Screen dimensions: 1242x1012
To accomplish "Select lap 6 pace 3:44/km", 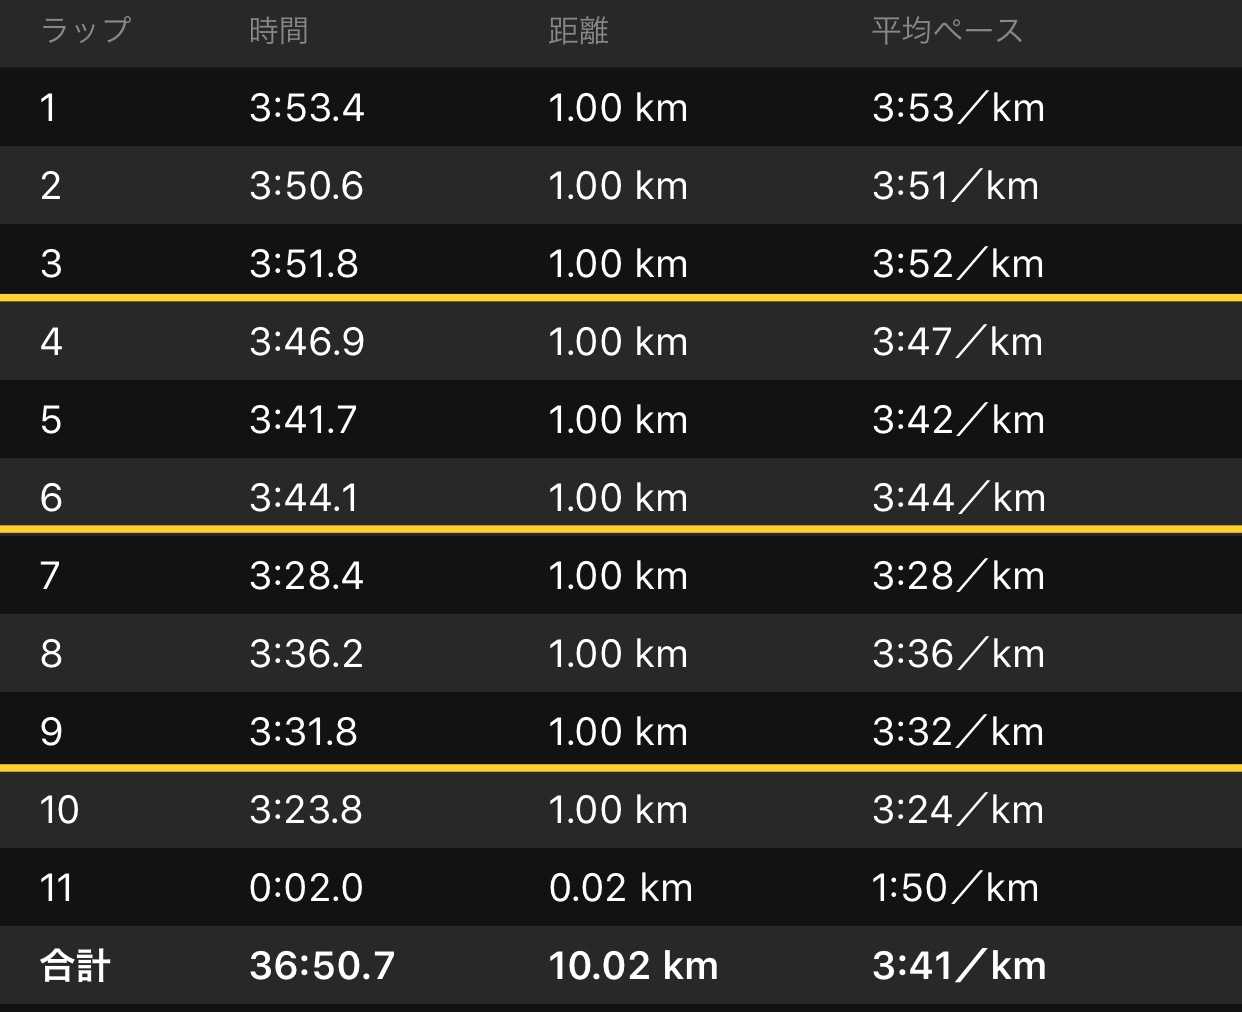I will 959,498.
